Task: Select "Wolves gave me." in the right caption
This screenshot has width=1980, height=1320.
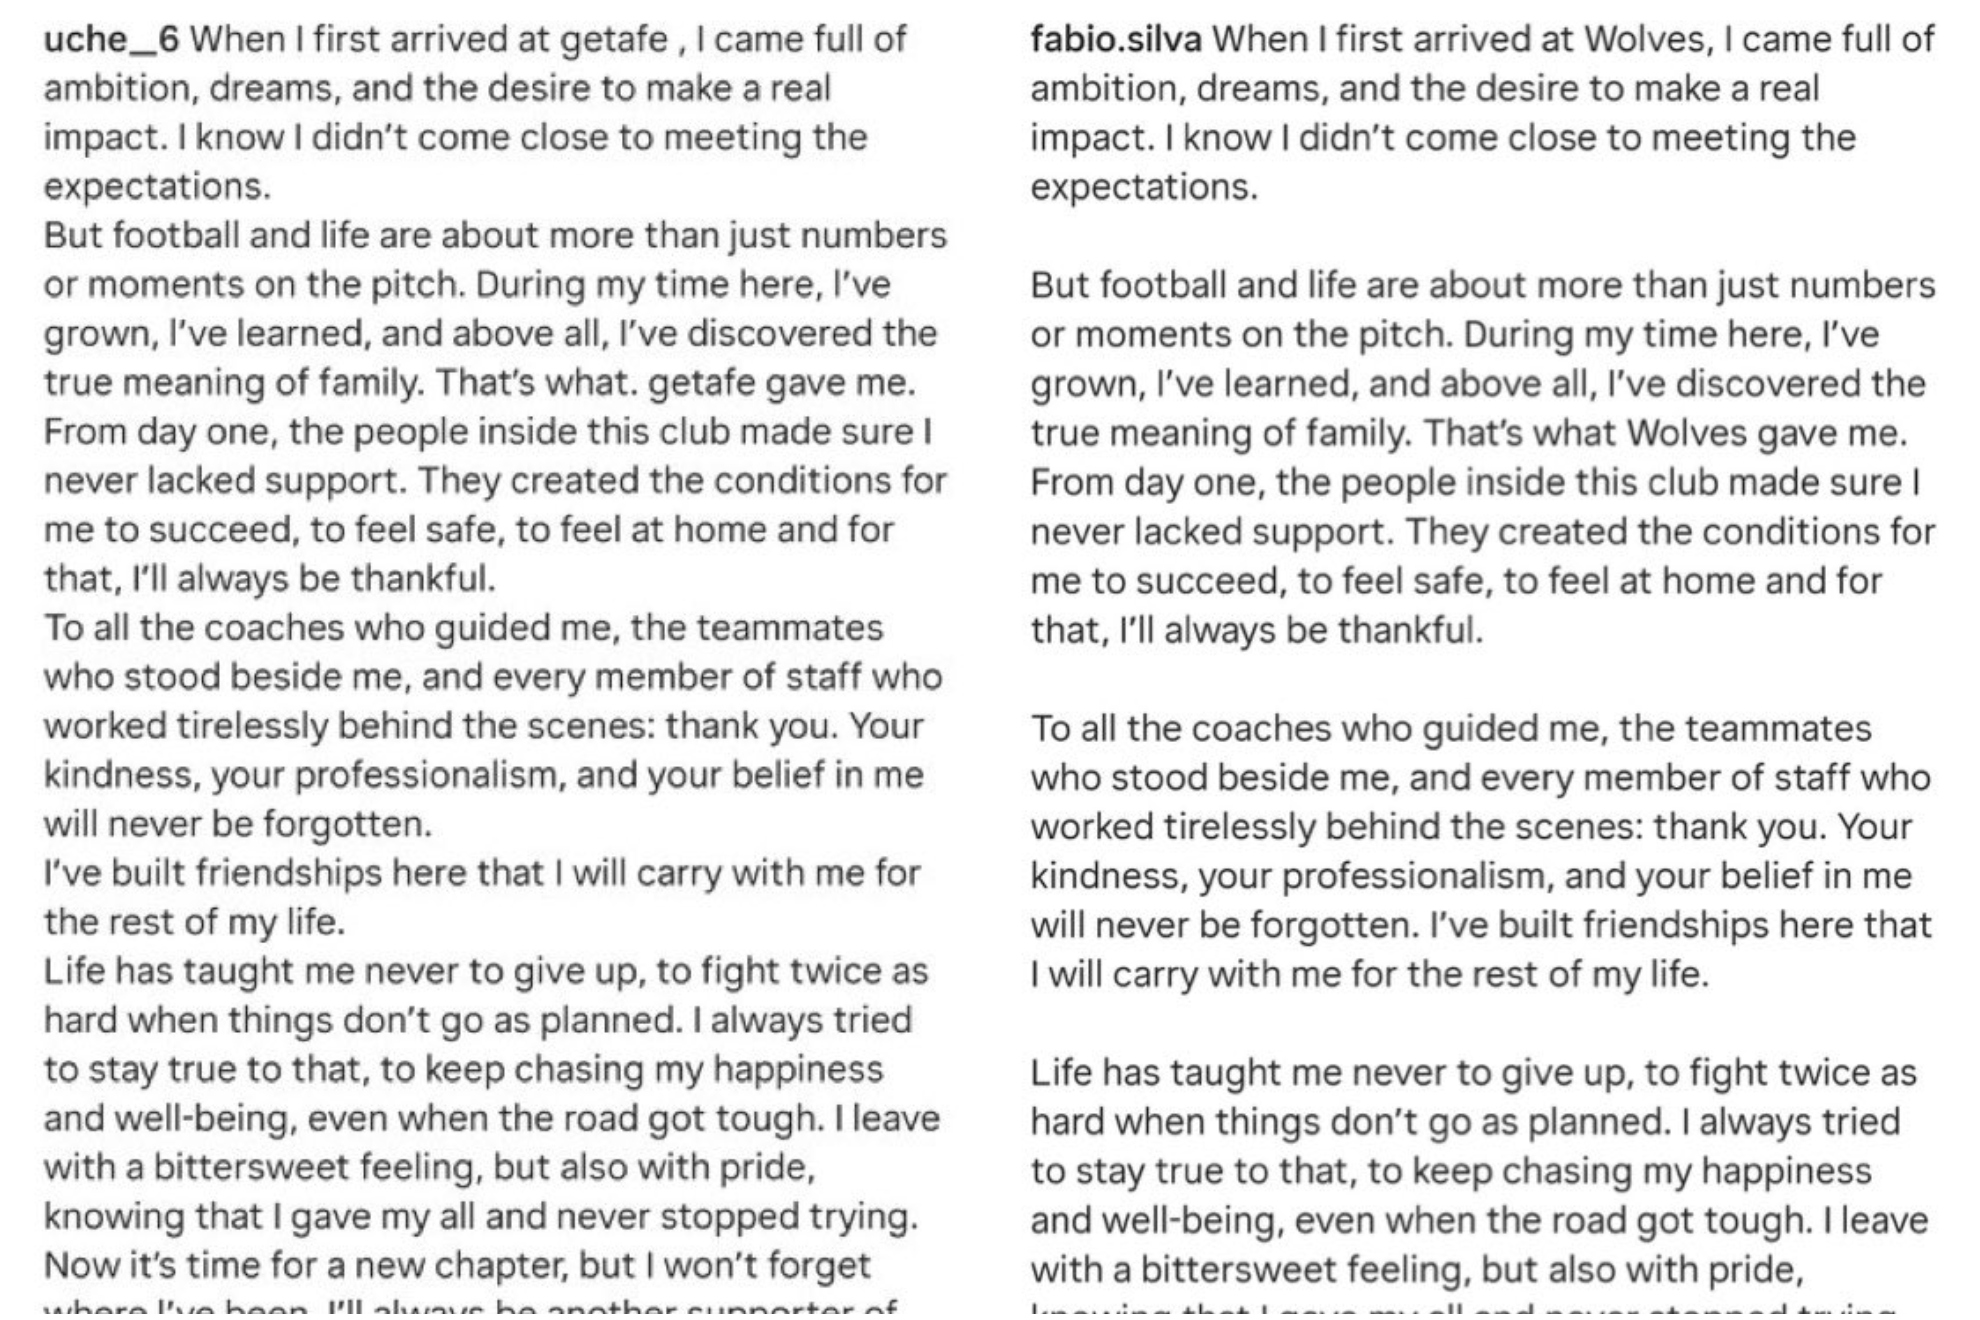Action: 1766,433
